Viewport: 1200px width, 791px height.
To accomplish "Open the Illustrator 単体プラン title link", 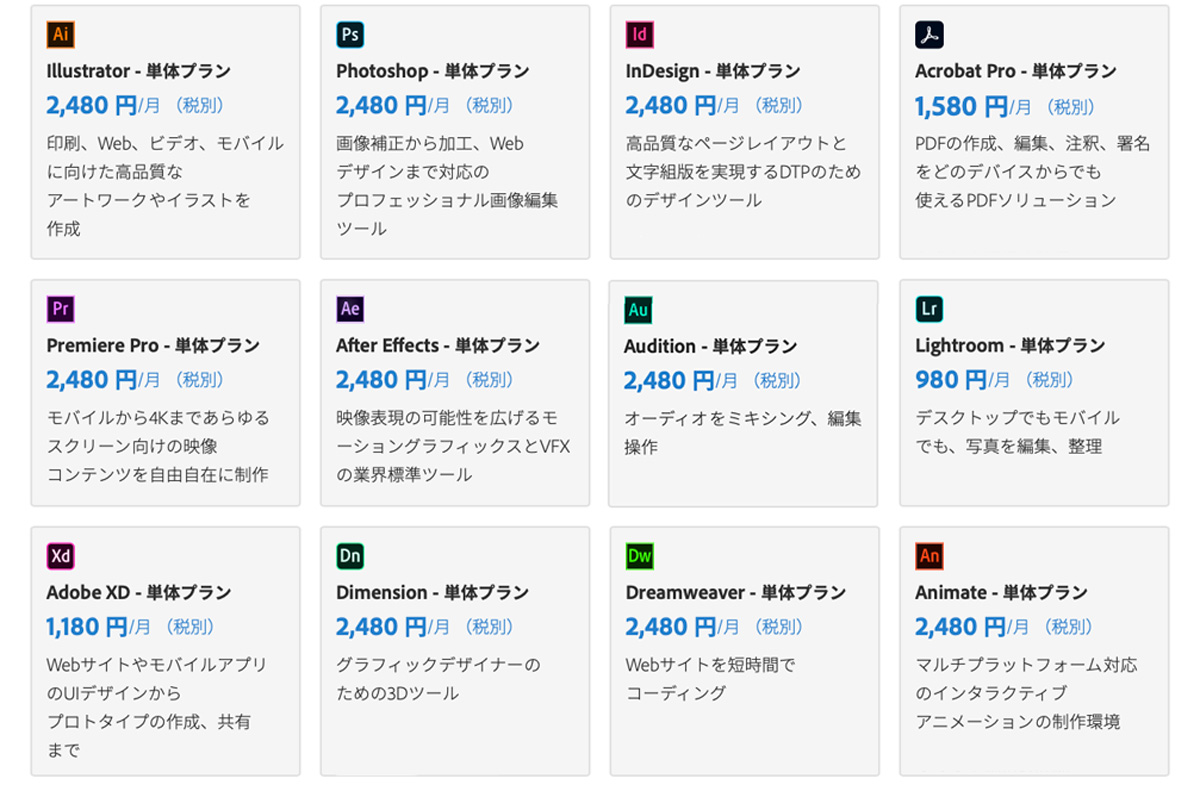I will [138, 71].
